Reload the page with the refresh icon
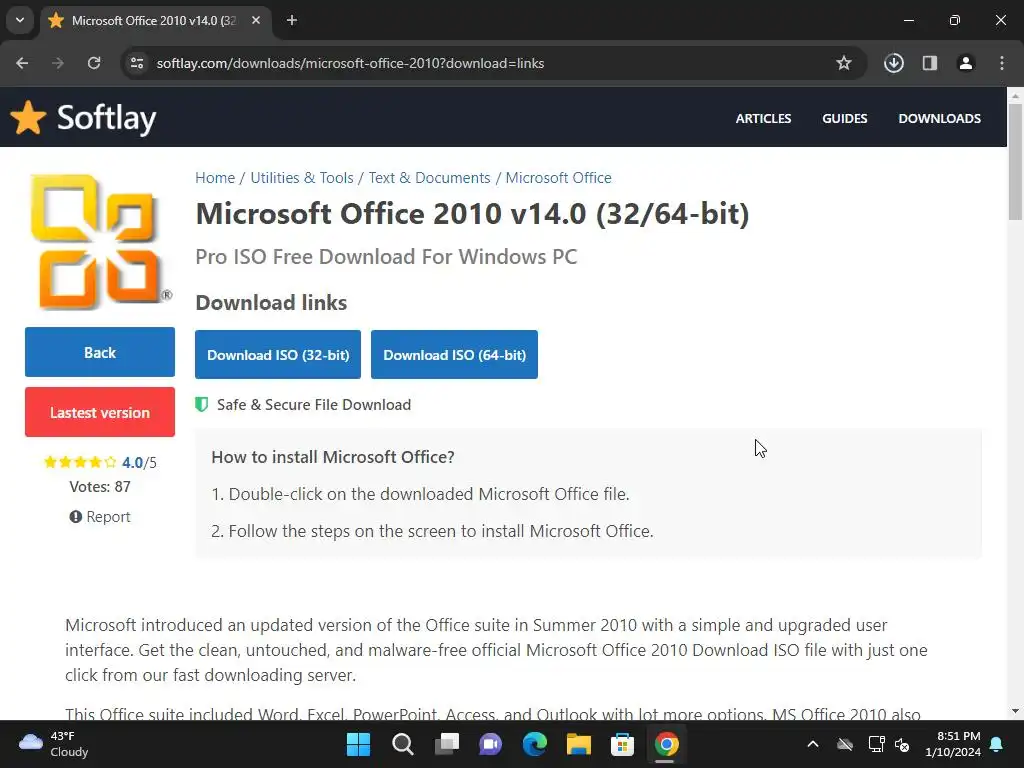This screenshot has width=1024, height=768. (x=94, y=63)
